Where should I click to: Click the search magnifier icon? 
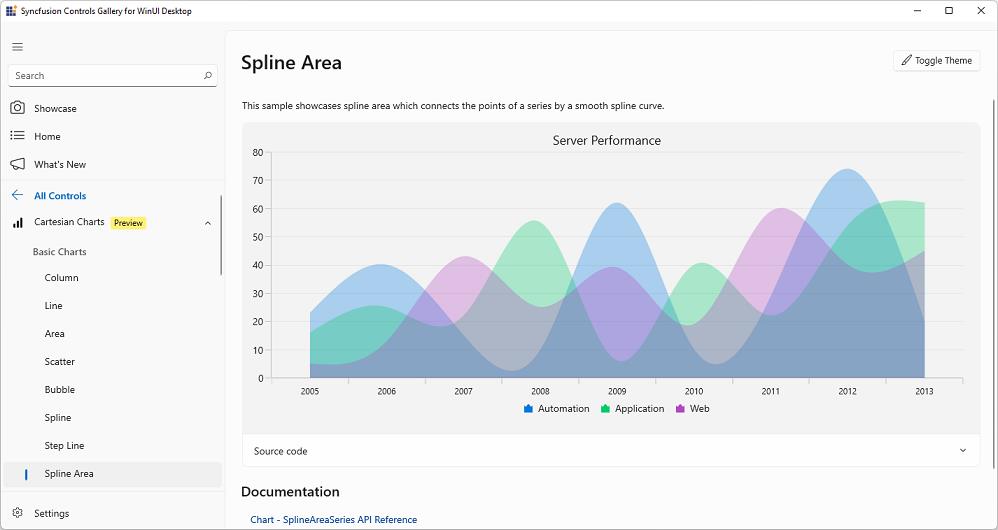[208, 76]
